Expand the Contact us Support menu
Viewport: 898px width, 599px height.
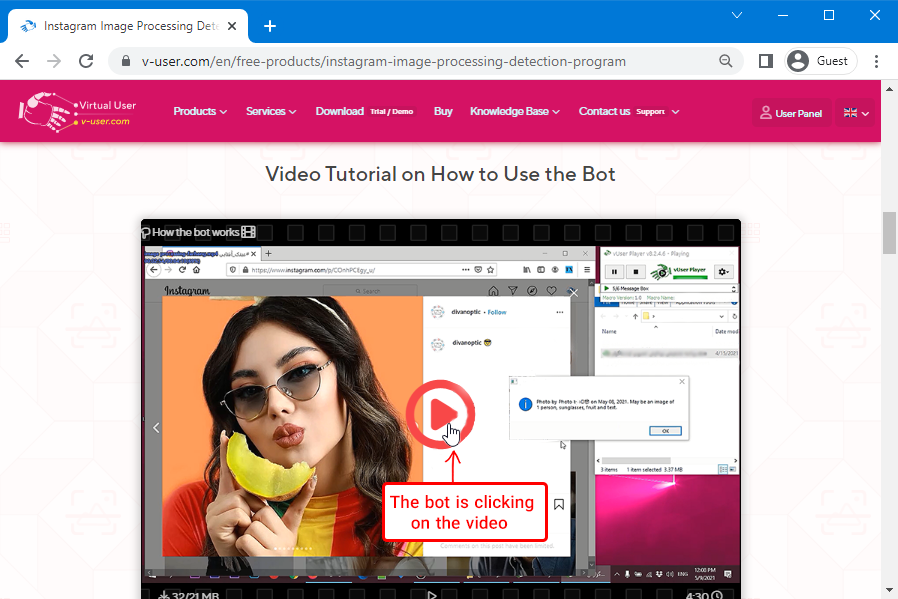629,112
